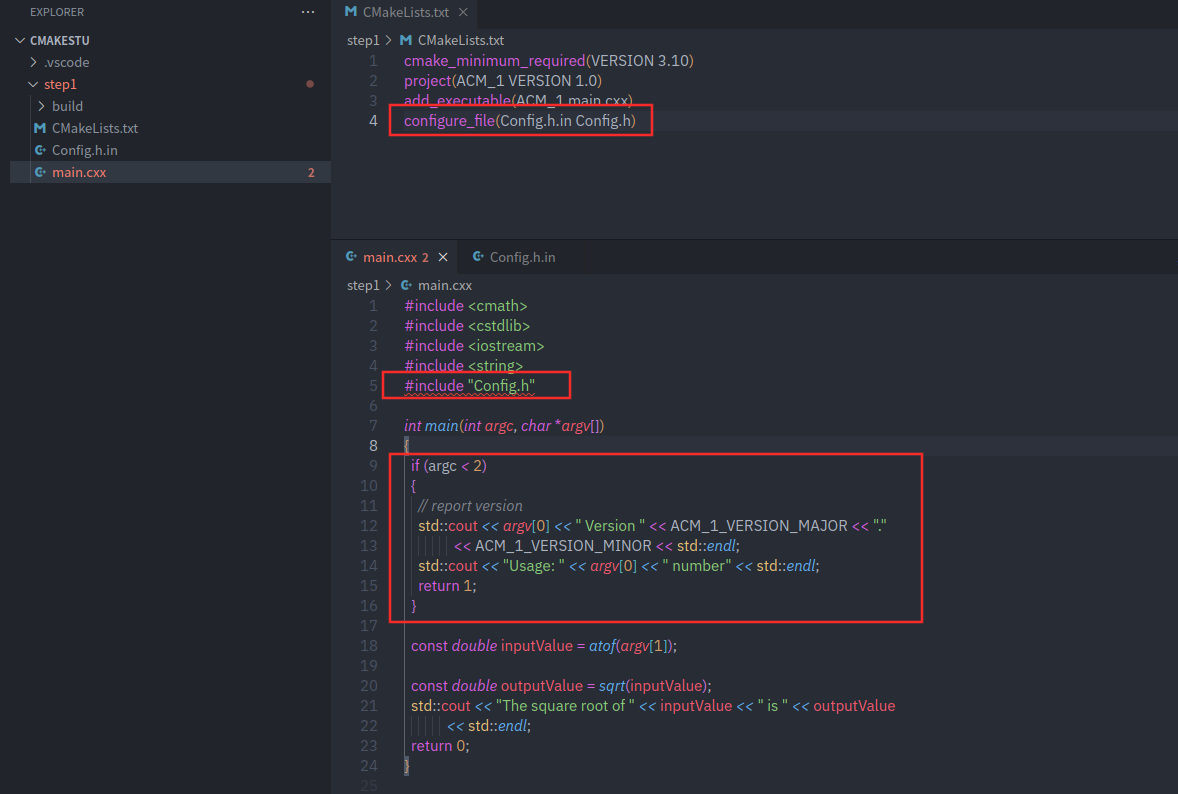Click the step1 breadcrumb above the main.cxx editor
Image resolution: width=1178 pixels, height=794 pixels.
(x=363, y=285)
